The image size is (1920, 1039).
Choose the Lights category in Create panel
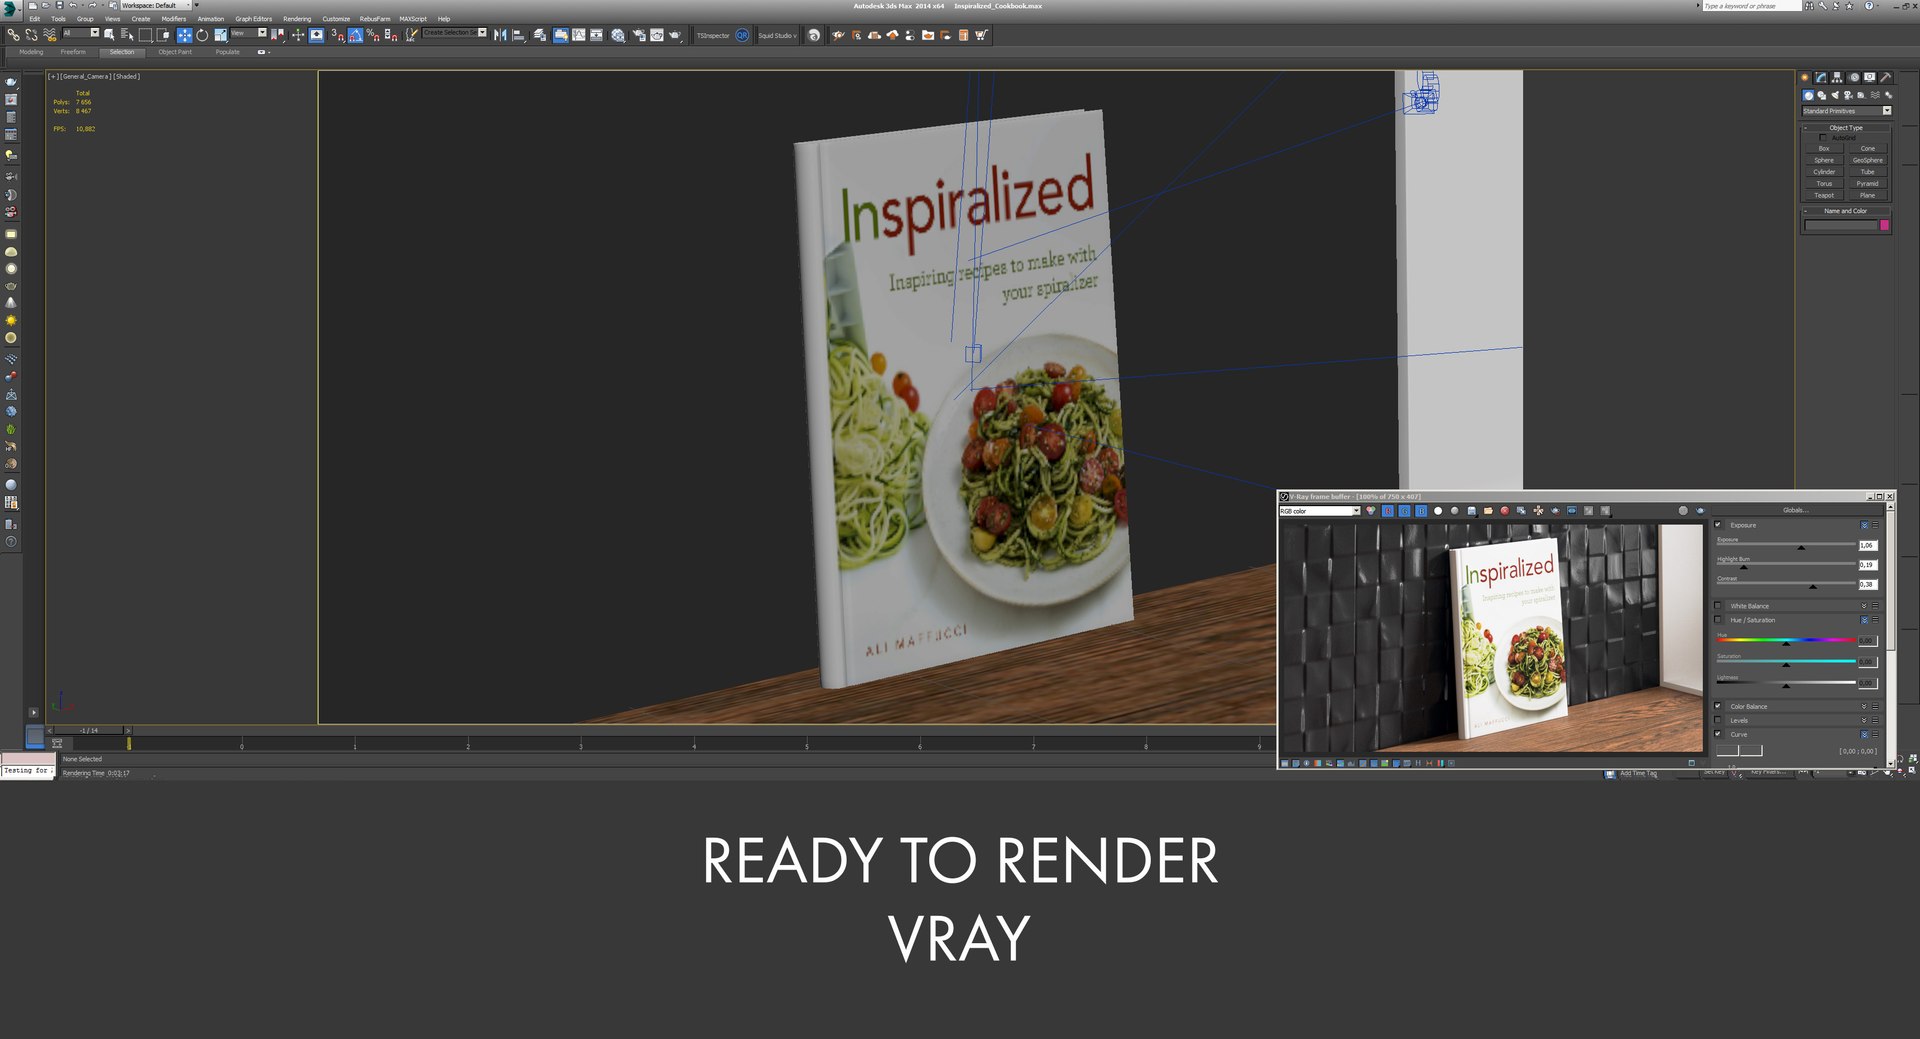pyautogui.click(x=1835, y=95)
